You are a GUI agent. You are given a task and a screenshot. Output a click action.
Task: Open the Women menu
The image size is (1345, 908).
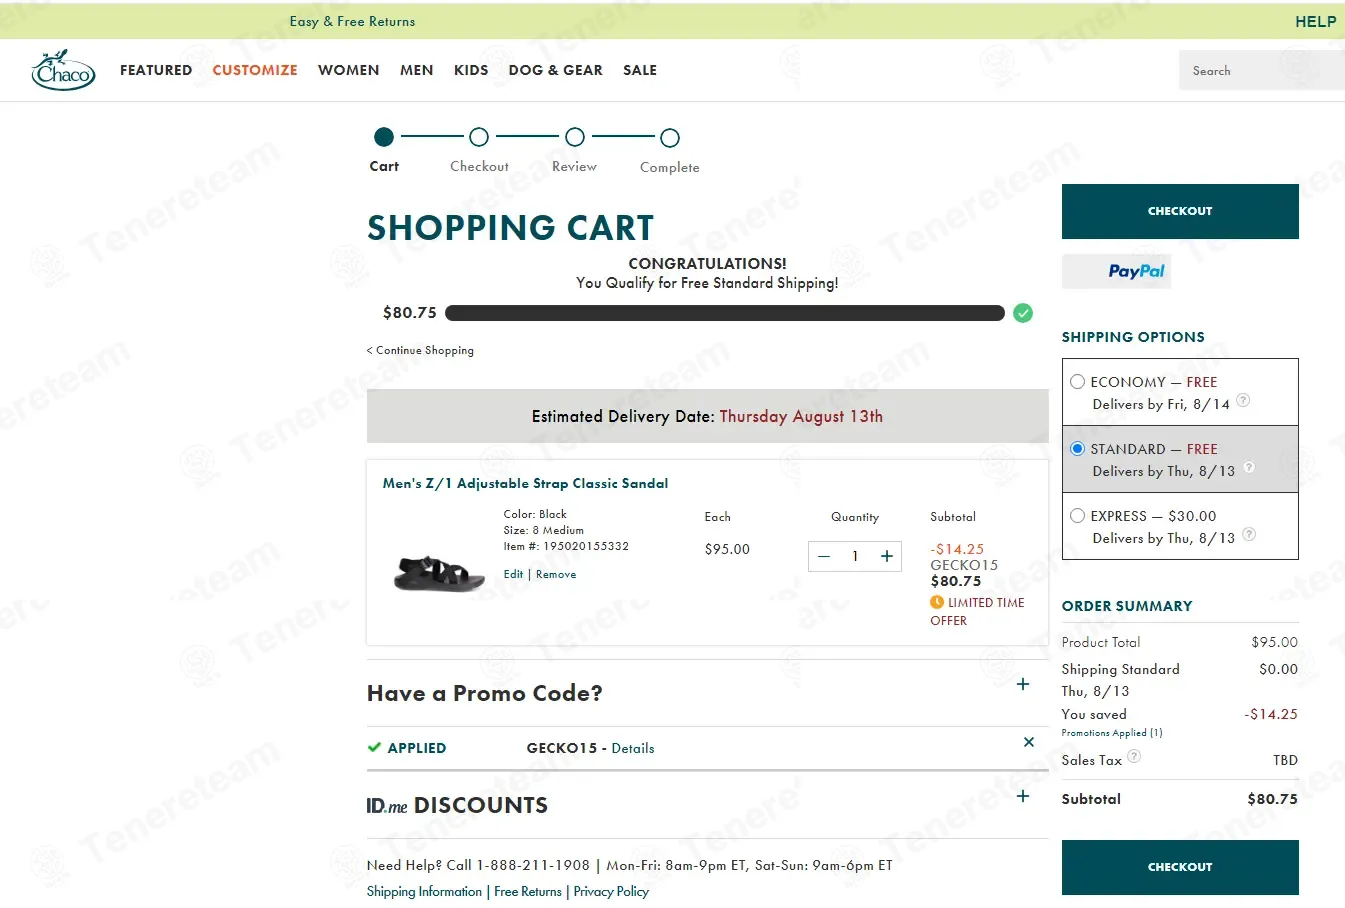coord(349,70)
